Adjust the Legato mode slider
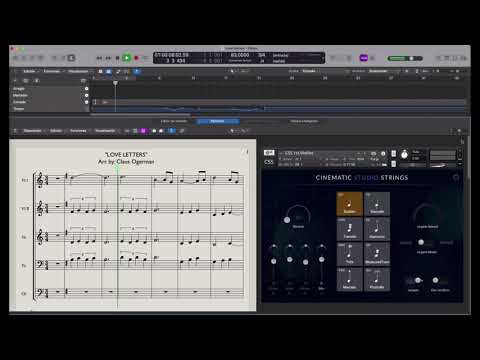The height and width of the screenshot is (360, 480). (426, 243)
